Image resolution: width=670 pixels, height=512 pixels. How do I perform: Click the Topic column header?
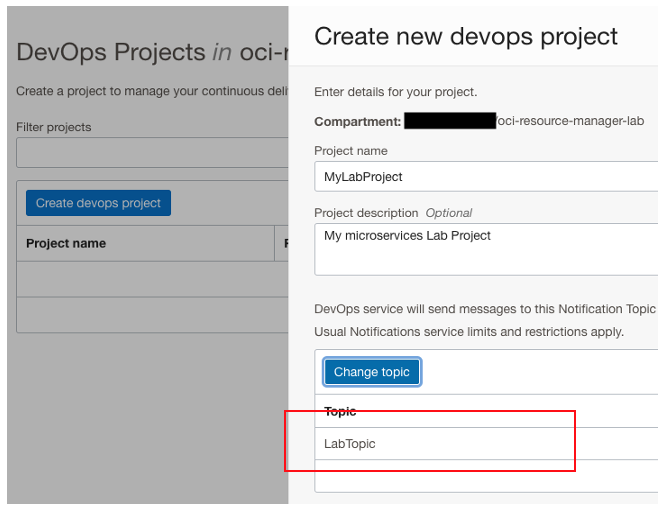point(341,411)
